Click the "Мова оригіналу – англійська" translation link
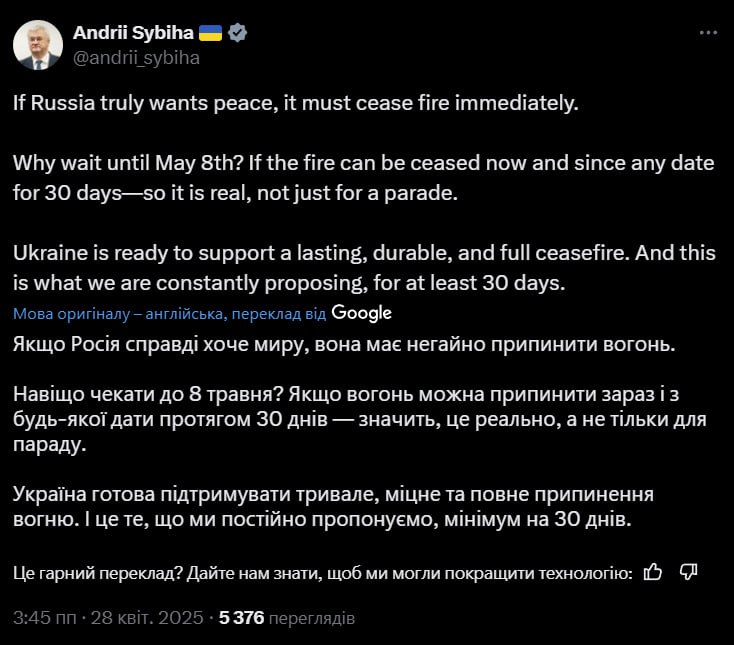 (x=120, y=314)
